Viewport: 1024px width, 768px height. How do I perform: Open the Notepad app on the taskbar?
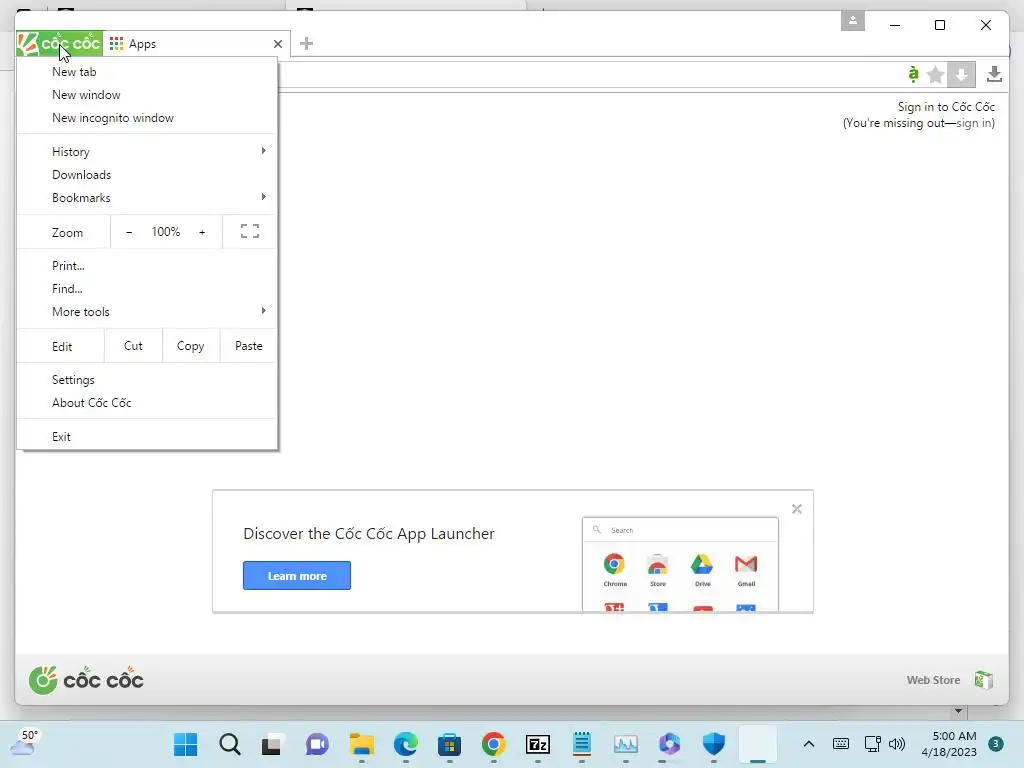click(x=581, y=744)
